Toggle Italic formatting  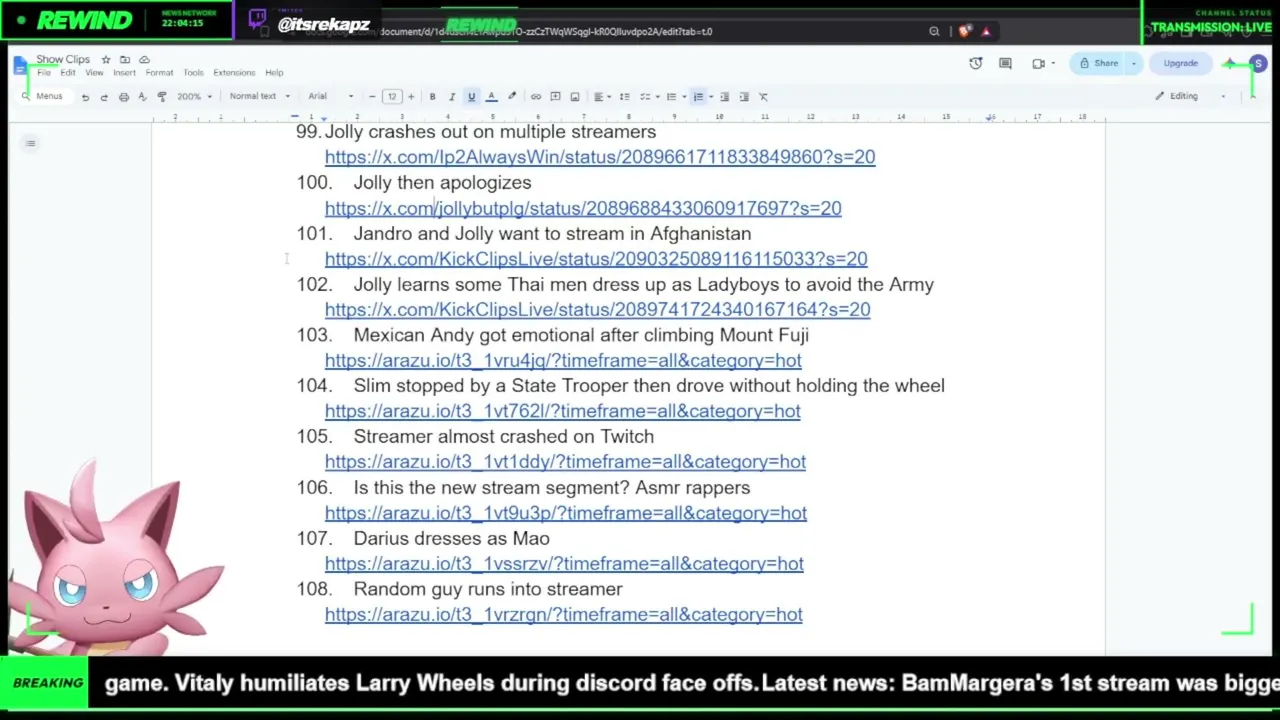(452, 97)
